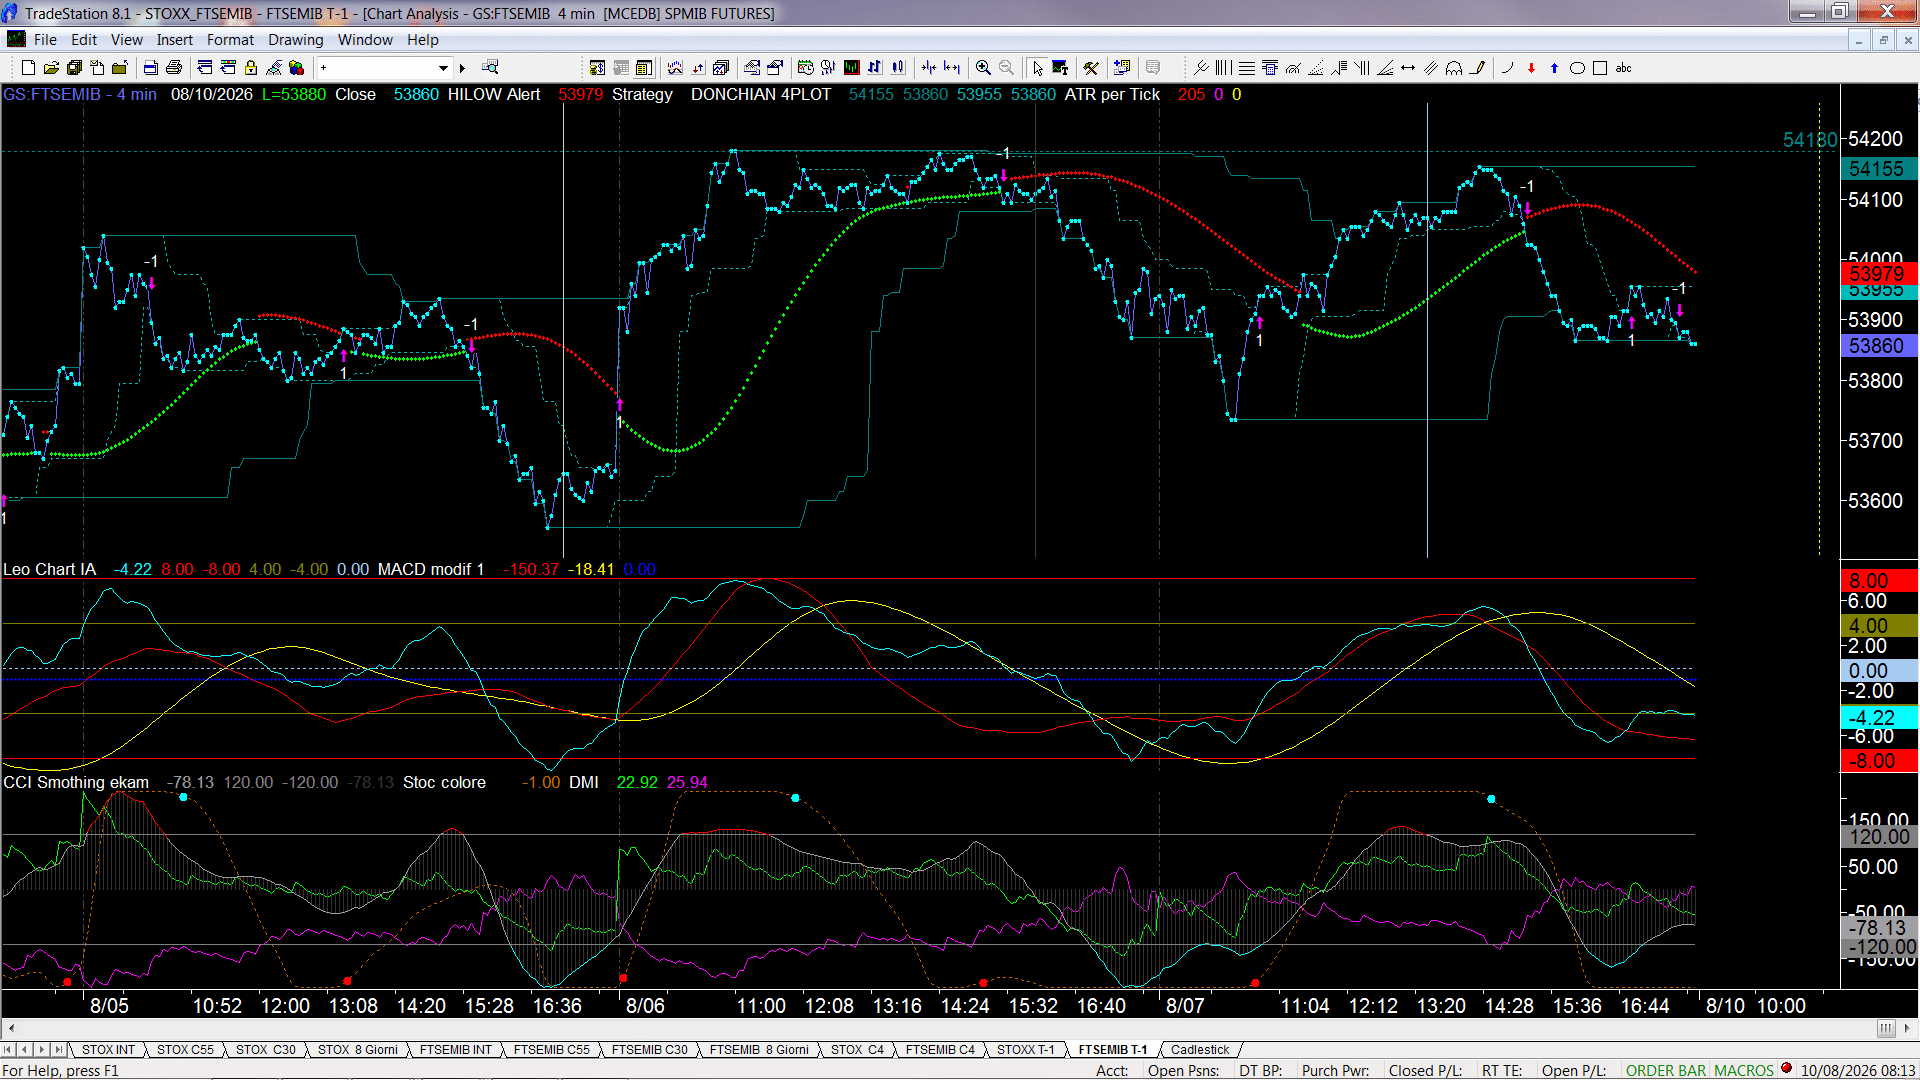The height and width of the screenshot is (1080, 1920).
Task: Switch to the FTSEMIB 8 Giorni tab
Action: pos(760,1050)
